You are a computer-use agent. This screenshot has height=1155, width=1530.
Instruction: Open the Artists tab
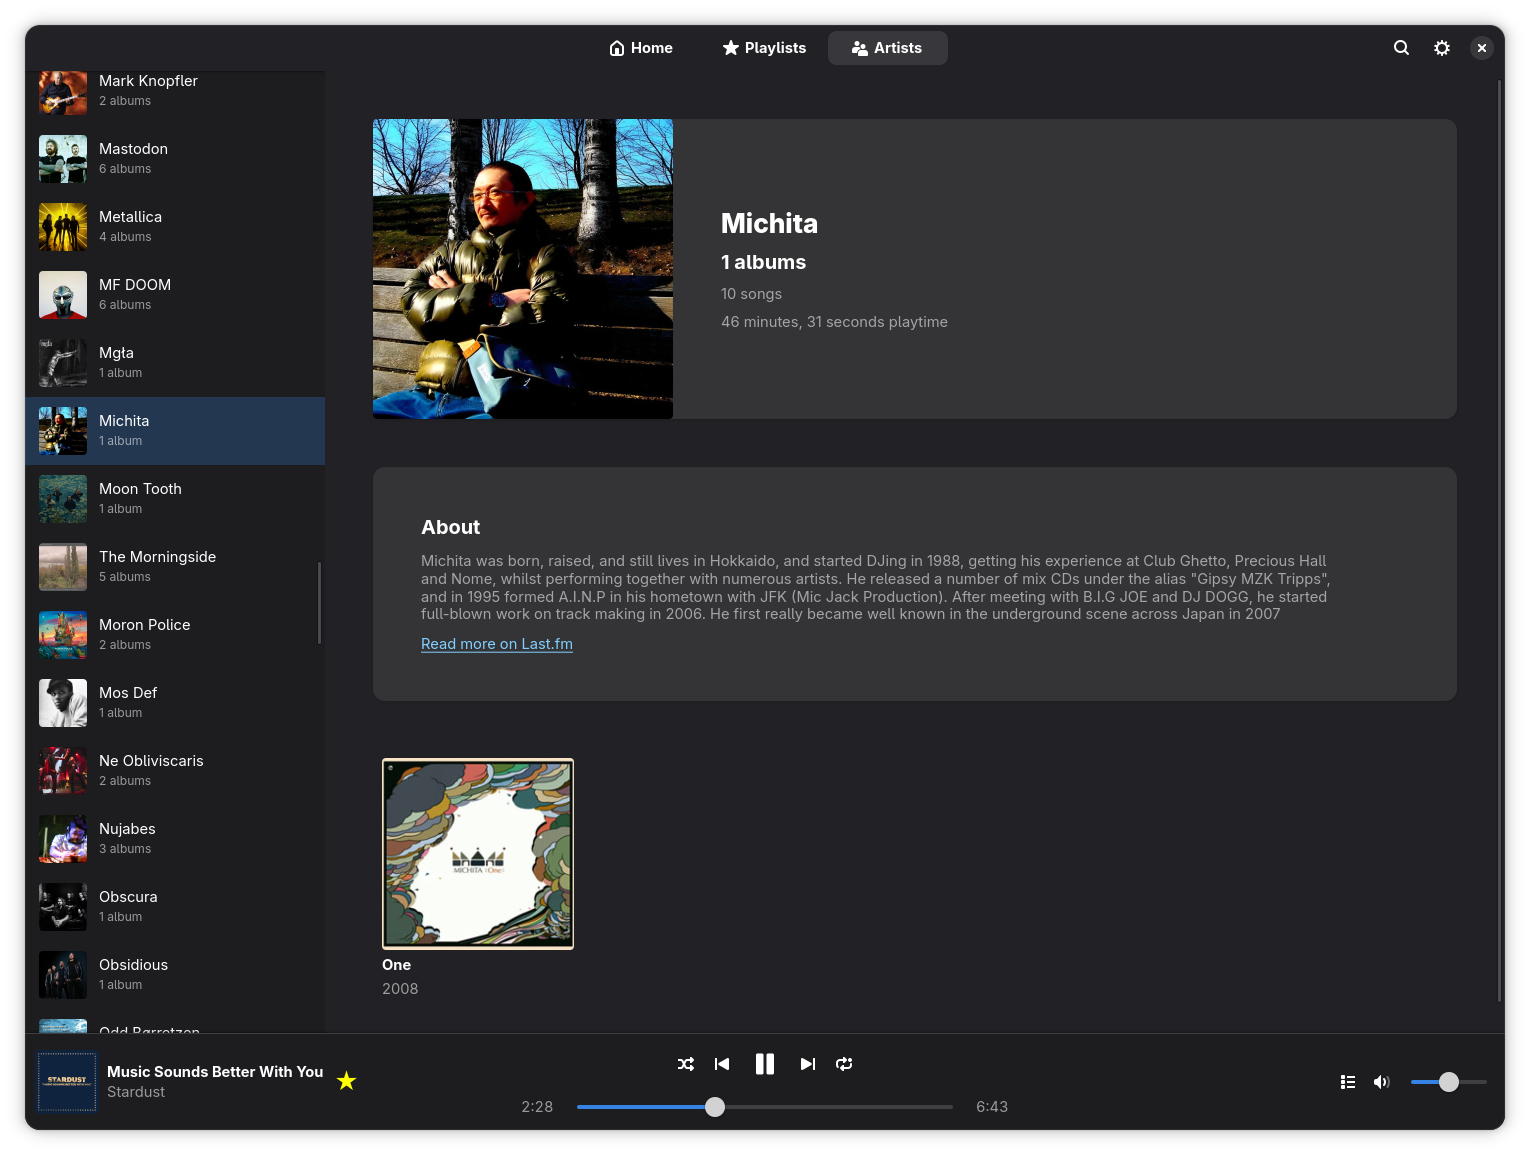(888, 48)
